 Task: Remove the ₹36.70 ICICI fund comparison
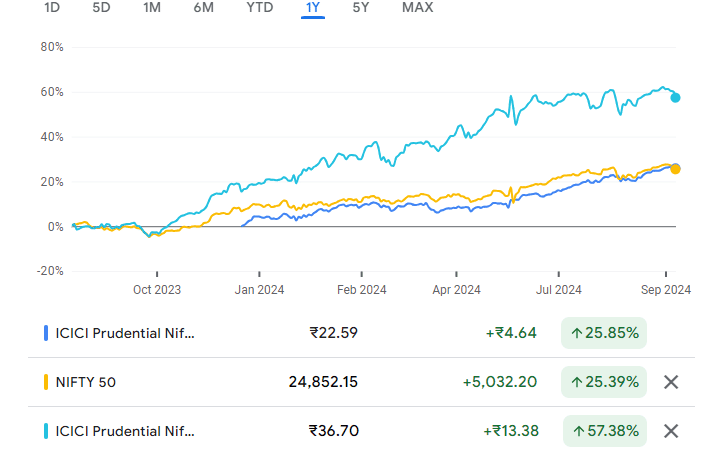point(671,431)
